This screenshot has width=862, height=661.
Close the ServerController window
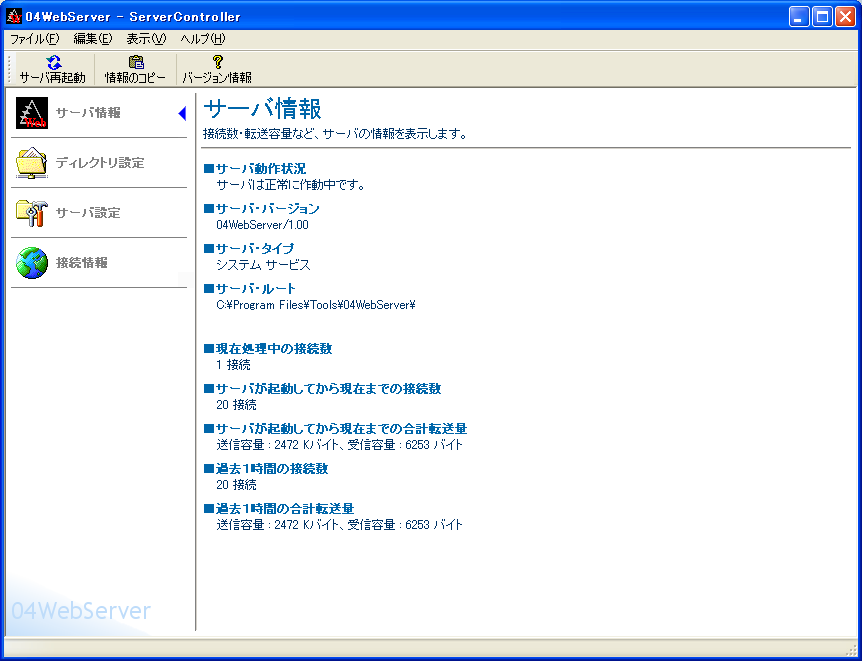845,17
